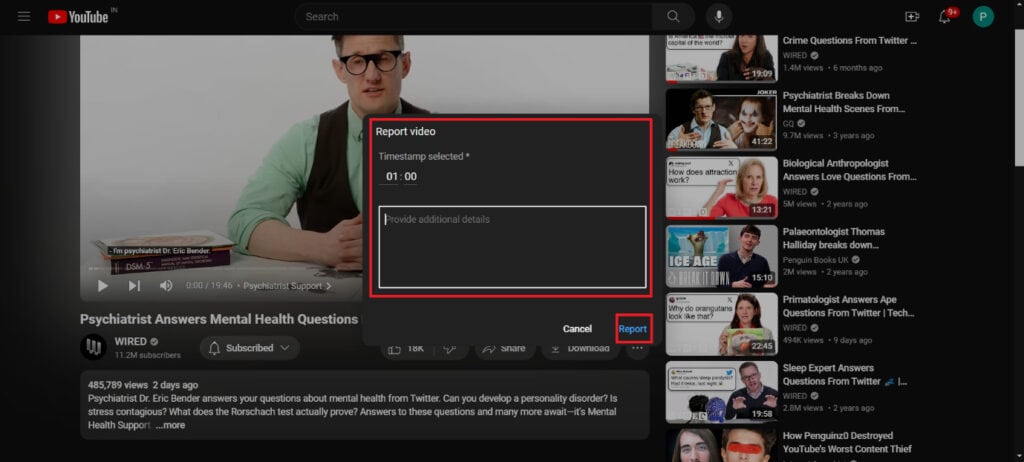Start voice search with microphone icon
The height and width of the screenshot is (462, 1024).
pyautogui.click(x=719, y=16)
